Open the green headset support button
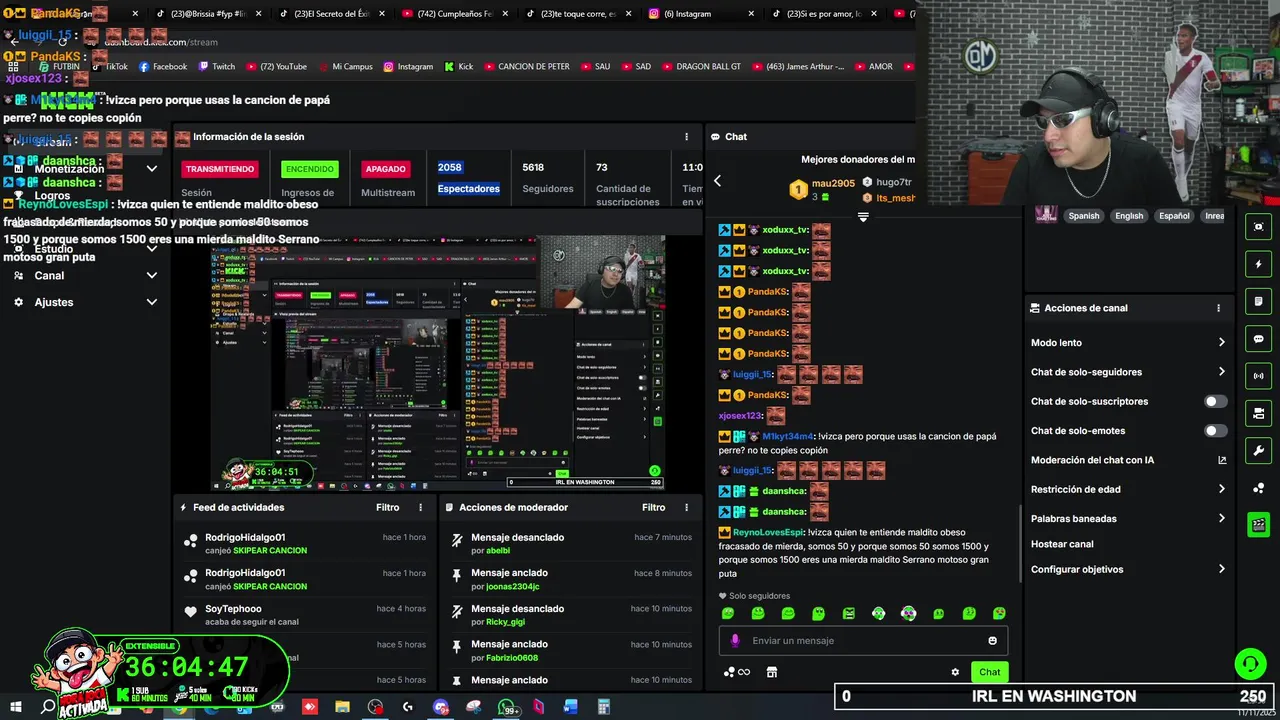This screenshot has width=1280, height=720. (1249, 664)
